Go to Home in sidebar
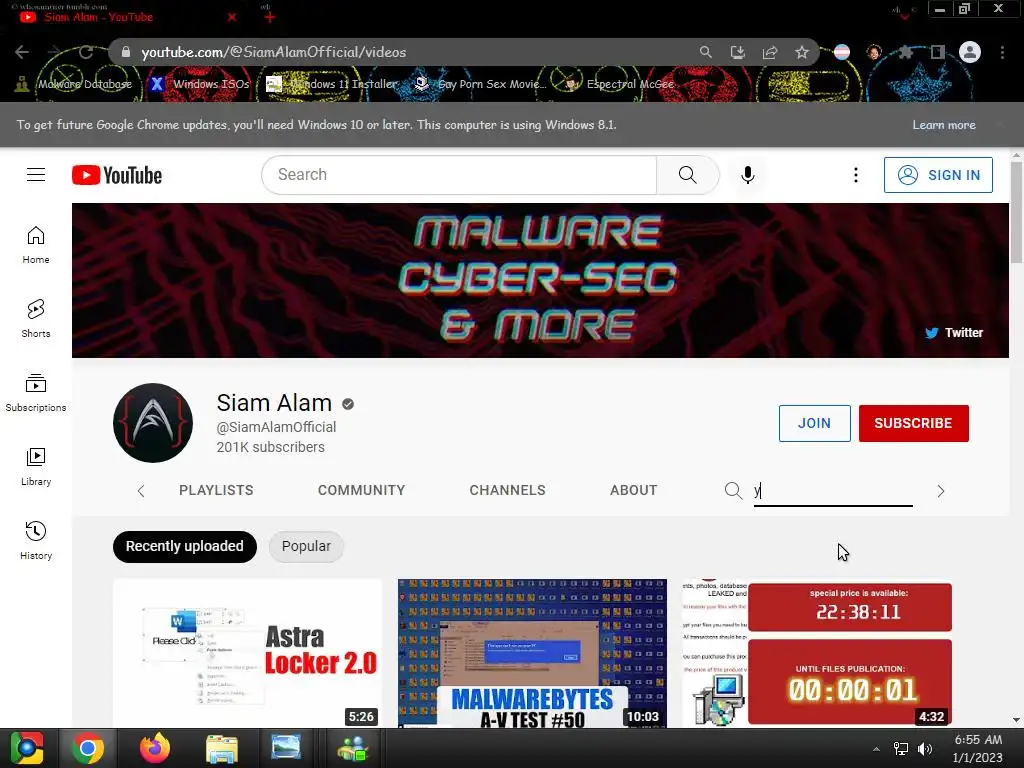The height and width of the screenshot is (768, 1024). tap(36, 245)
